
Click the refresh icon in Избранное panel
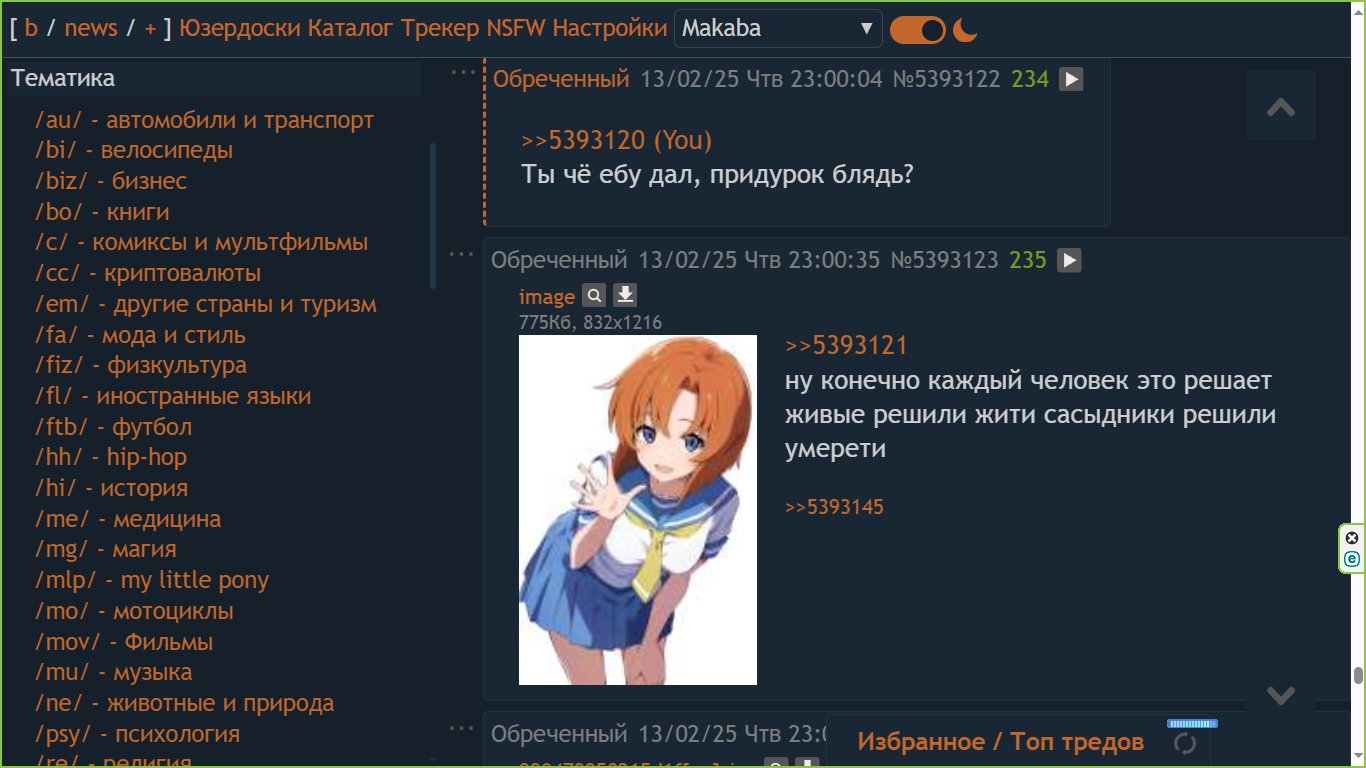1185,743
